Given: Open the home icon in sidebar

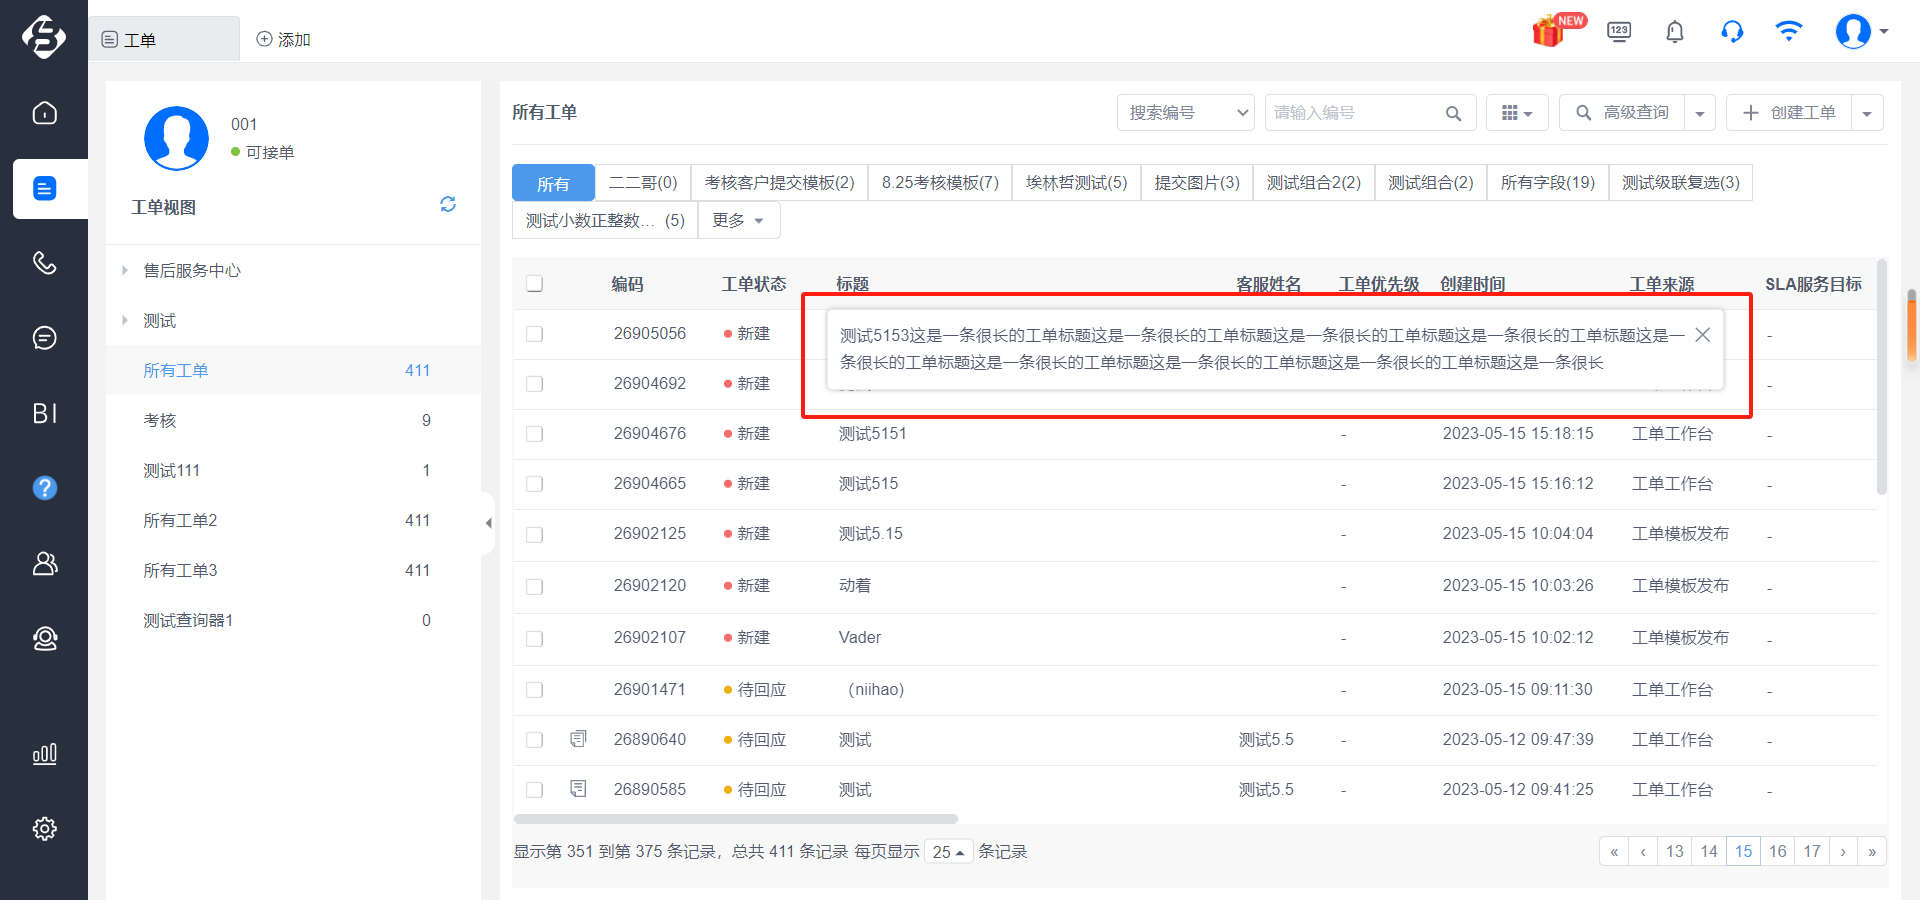Looking at the screenshot, I should point(44,113).
